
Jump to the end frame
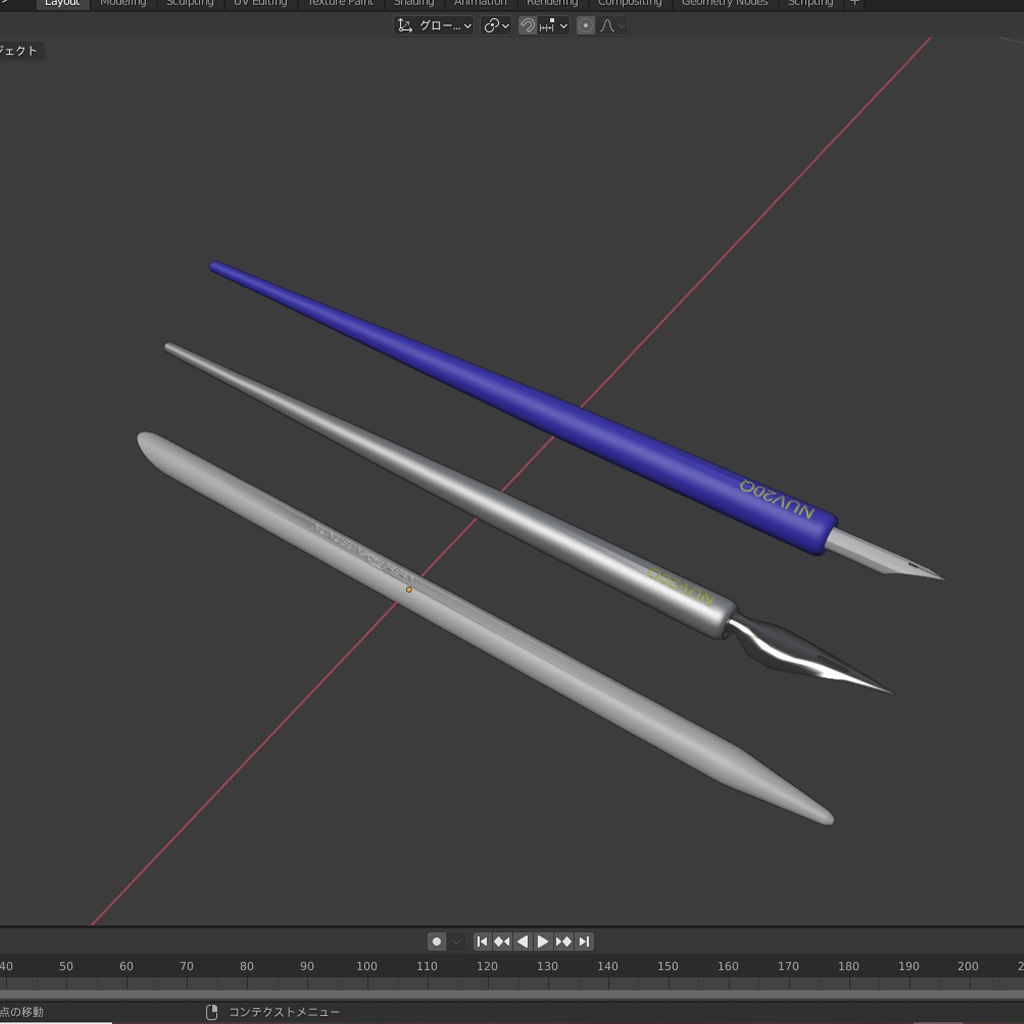point(584,941)
